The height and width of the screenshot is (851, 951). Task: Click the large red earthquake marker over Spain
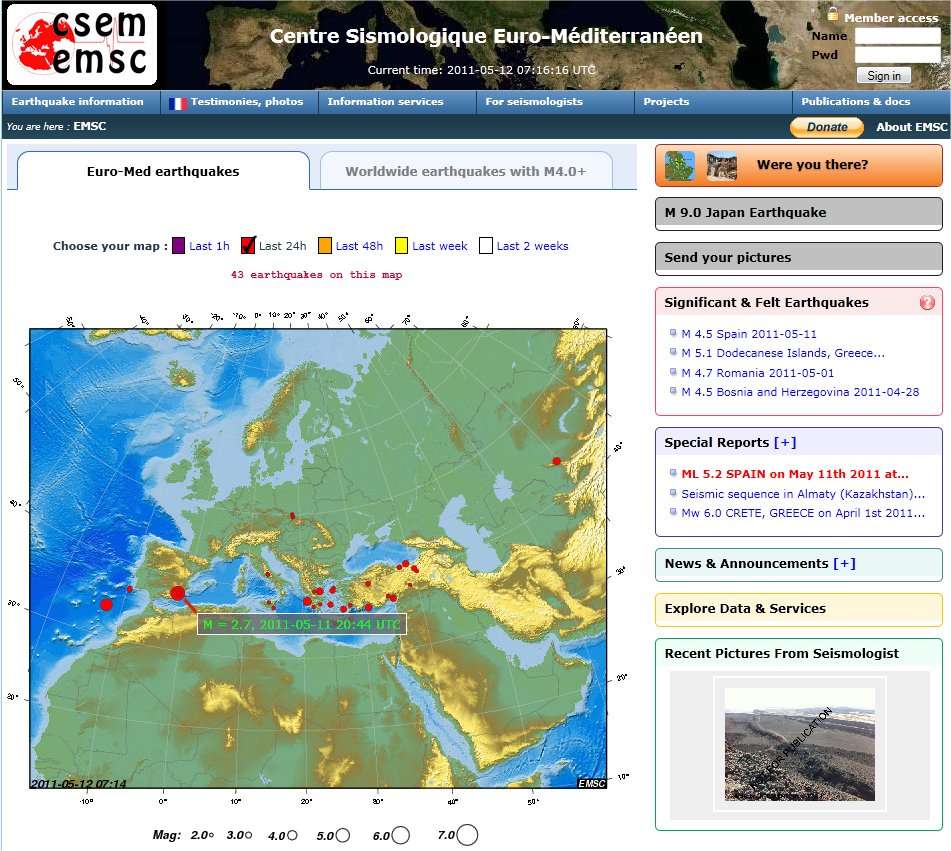coord(177,593)
